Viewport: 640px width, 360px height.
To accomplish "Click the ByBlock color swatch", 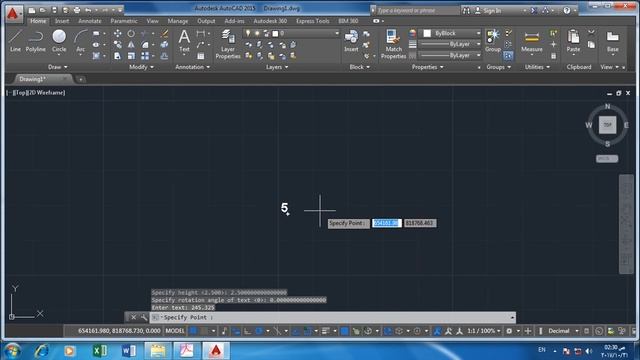I will pyautogui.click(x=427, y=33).
